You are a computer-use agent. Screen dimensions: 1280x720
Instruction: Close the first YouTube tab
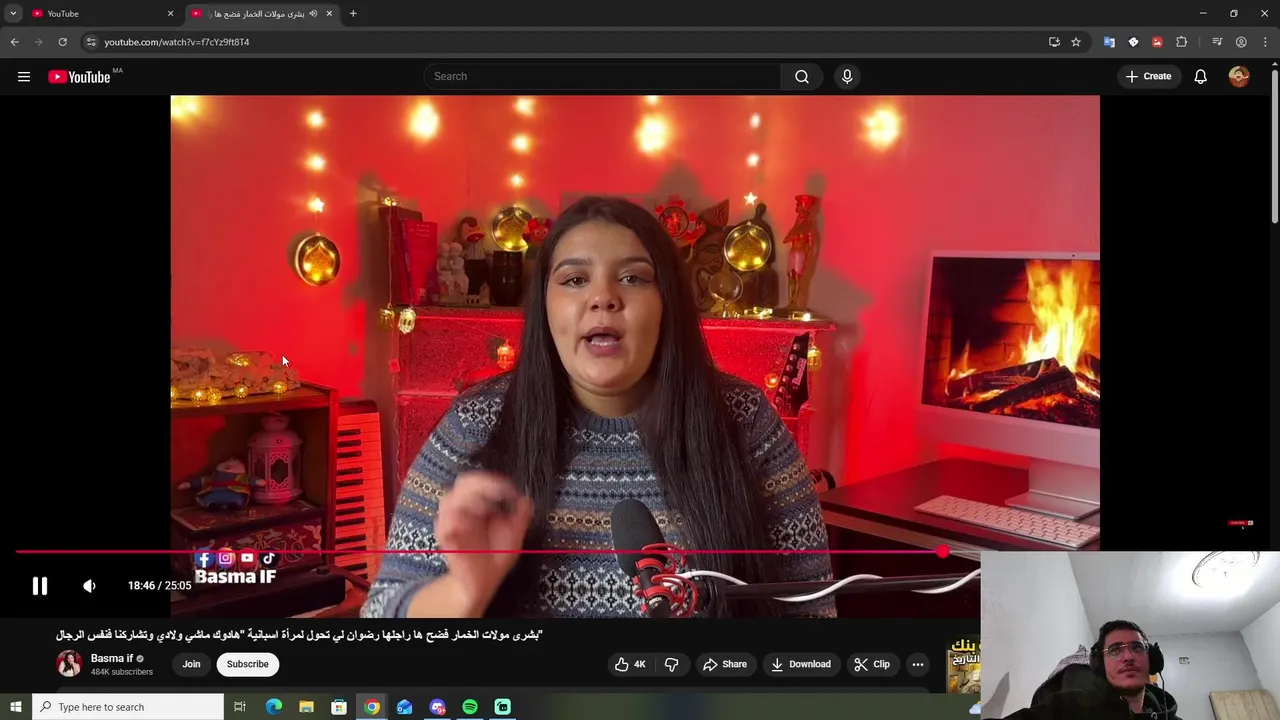[x=170, y=14]
